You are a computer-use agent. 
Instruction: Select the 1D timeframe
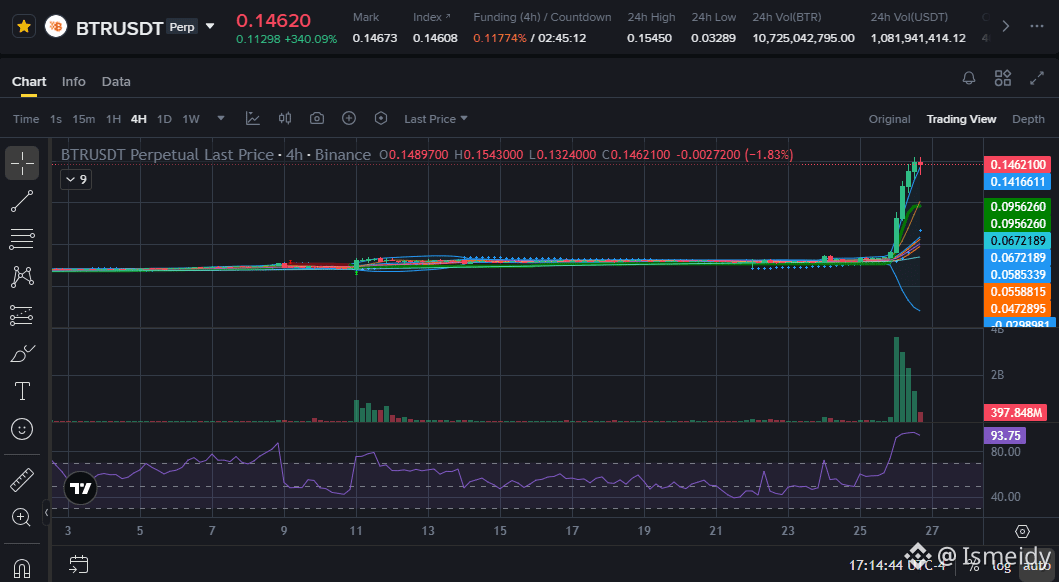[x=164, y=119]
